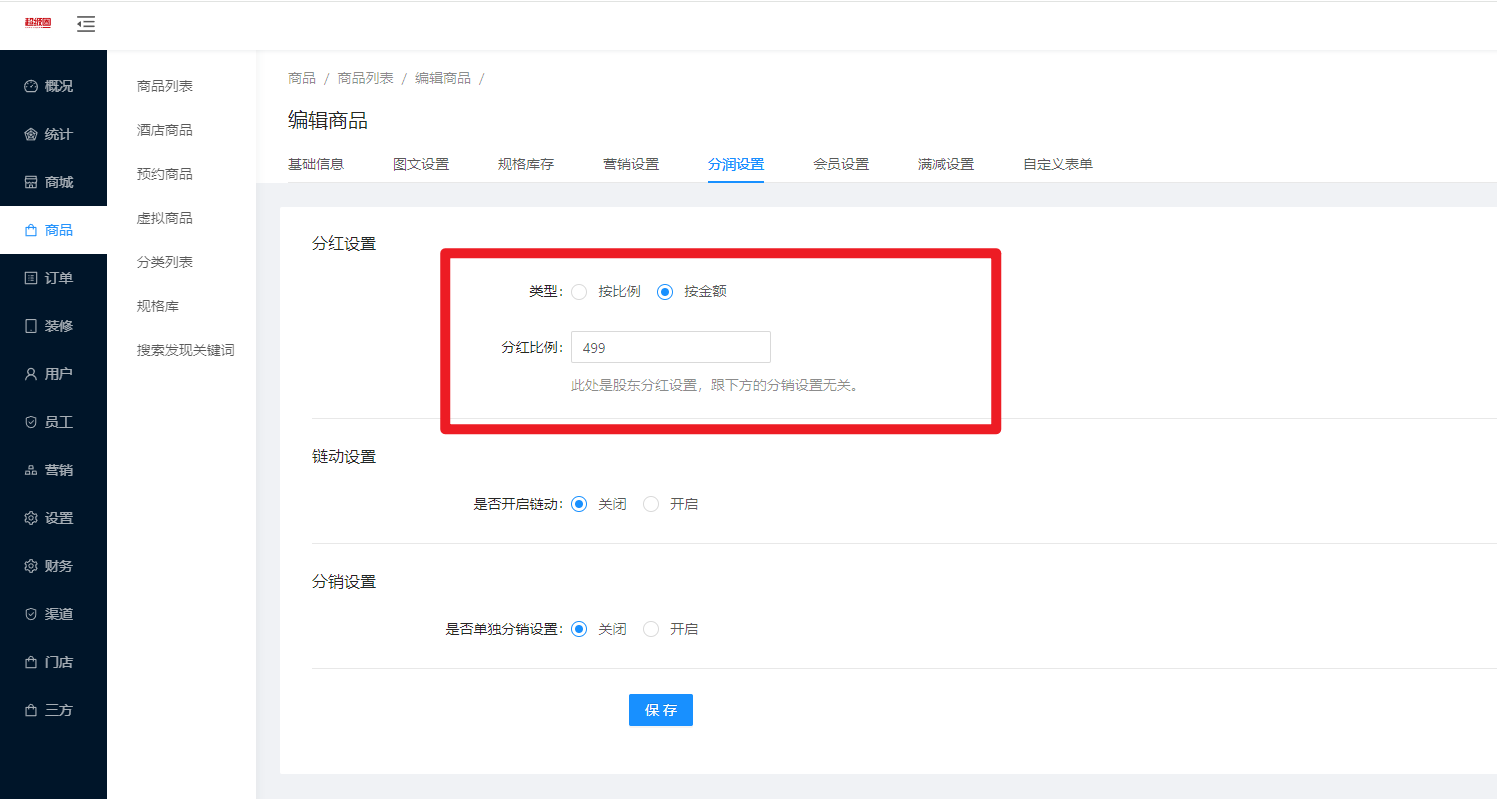The image size is (1497, 799).
Task: Switch to the 基础信息 tab
Action: point(316,164)
